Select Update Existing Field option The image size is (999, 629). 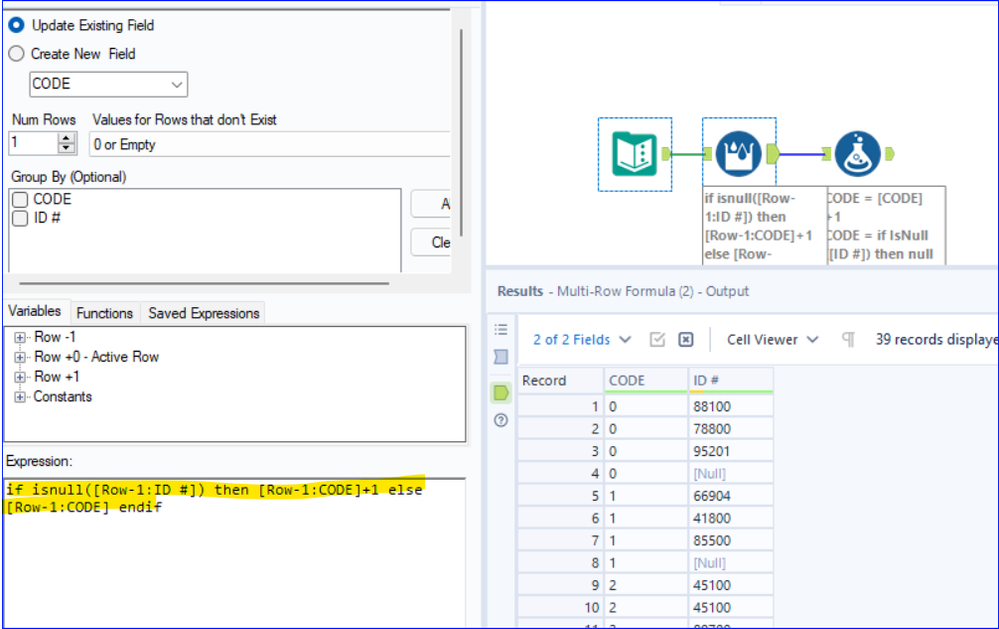click(x=16, y=25)
